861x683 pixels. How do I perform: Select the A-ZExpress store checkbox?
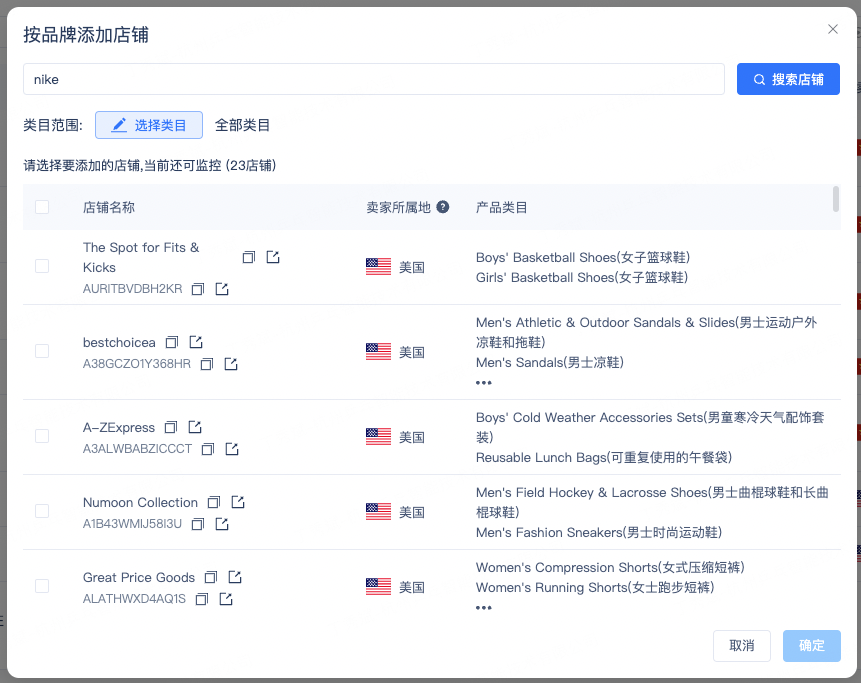42,436
